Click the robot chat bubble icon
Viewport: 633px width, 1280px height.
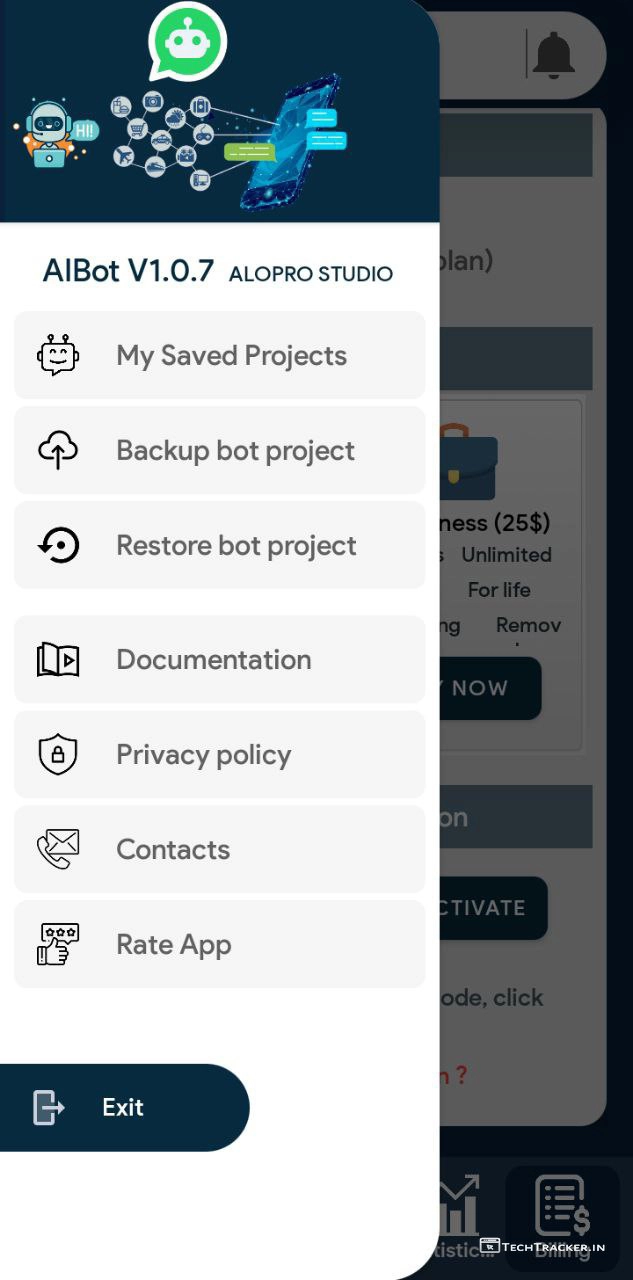pyautogui.click(x=58, y=356)
